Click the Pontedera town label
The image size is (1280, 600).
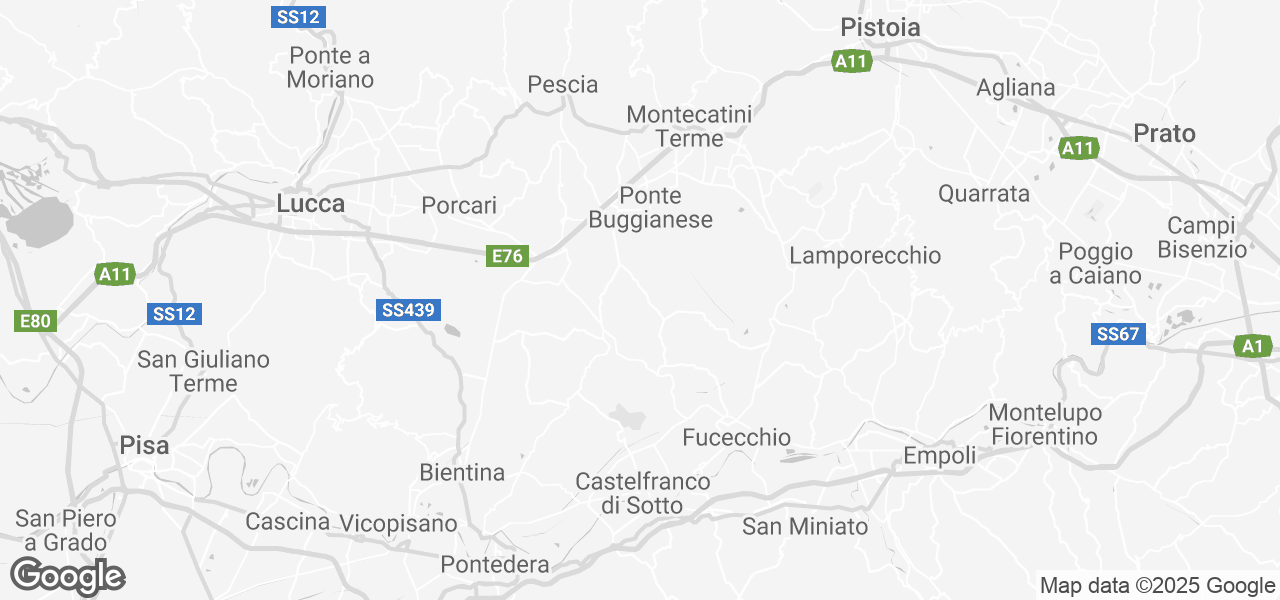pos(495,565)
